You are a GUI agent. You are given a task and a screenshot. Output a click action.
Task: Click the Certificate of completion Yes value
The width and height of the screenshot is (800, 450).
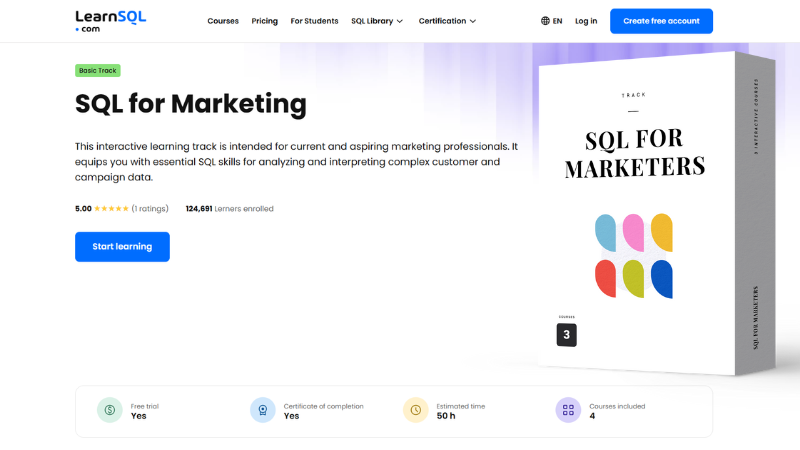click(x=291, y=416)
